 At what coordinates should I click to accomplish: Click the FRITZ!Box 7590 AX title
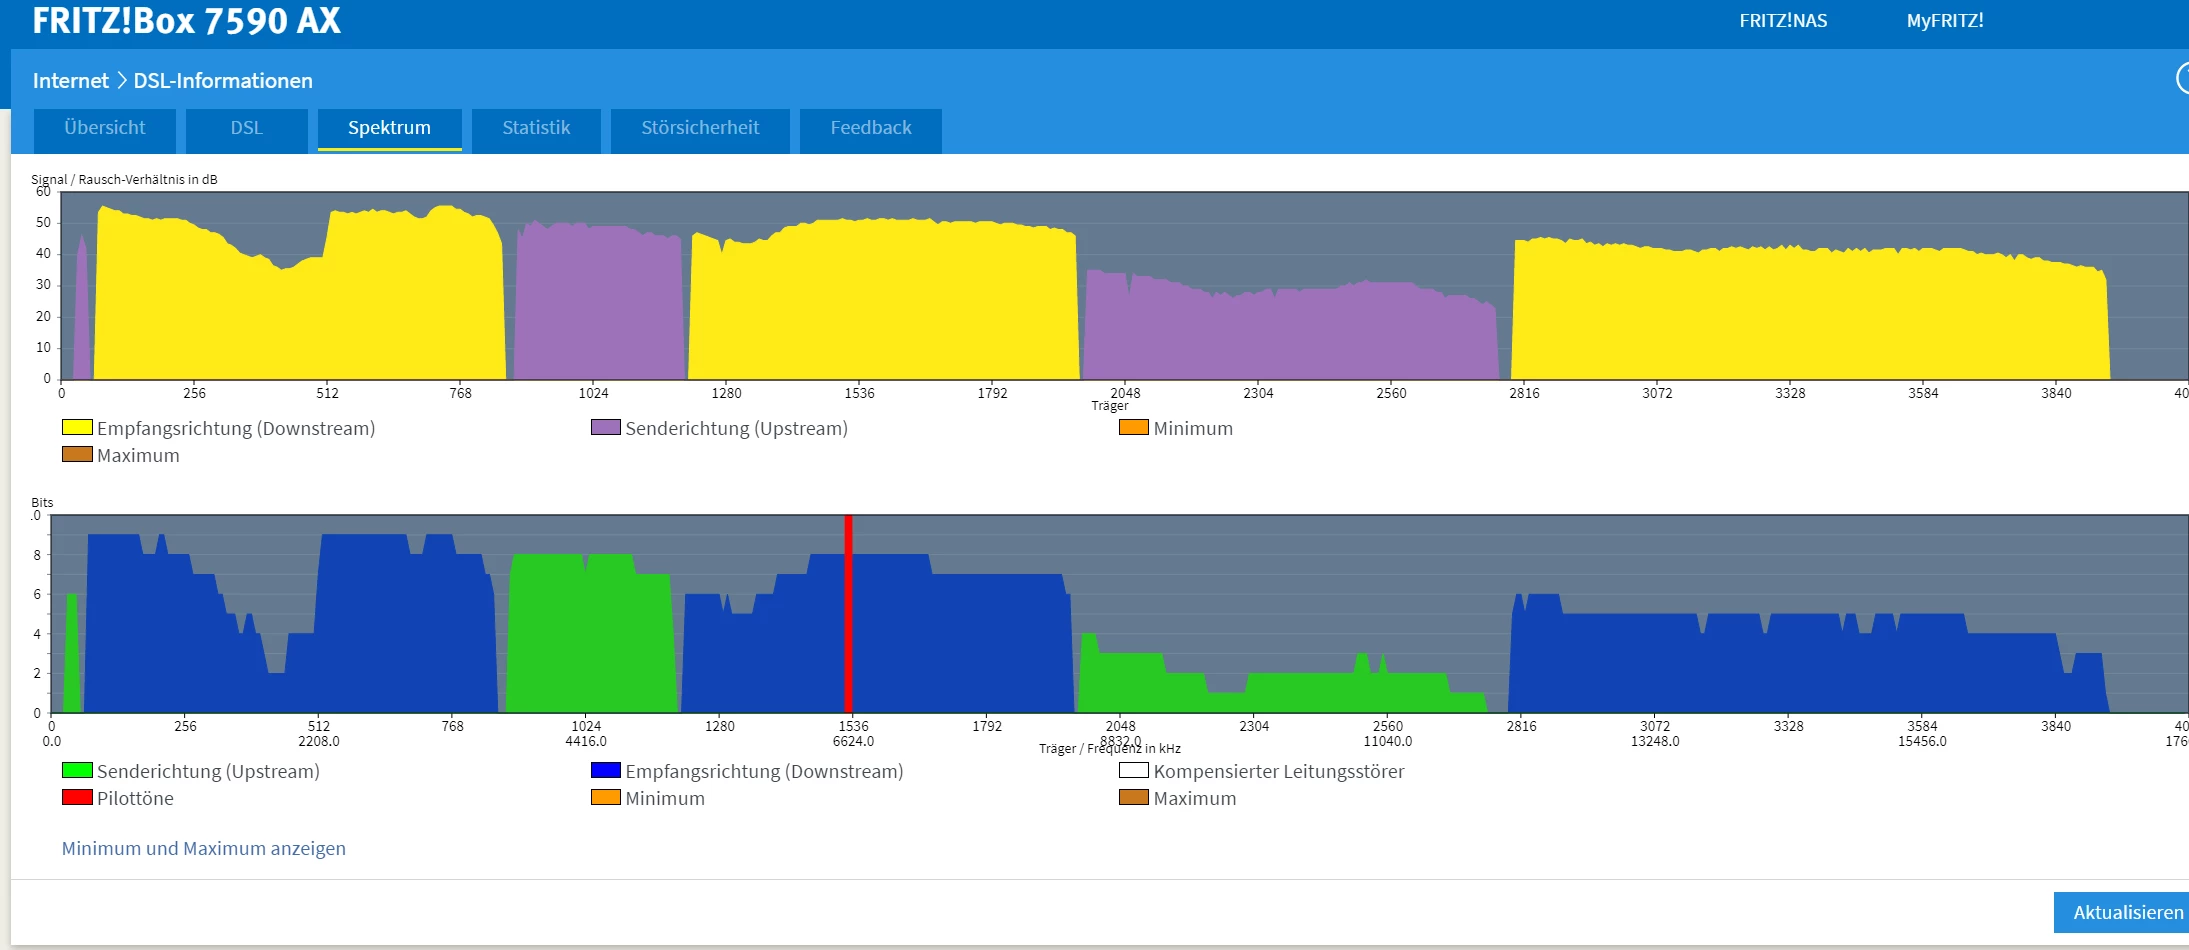(186, 21)
